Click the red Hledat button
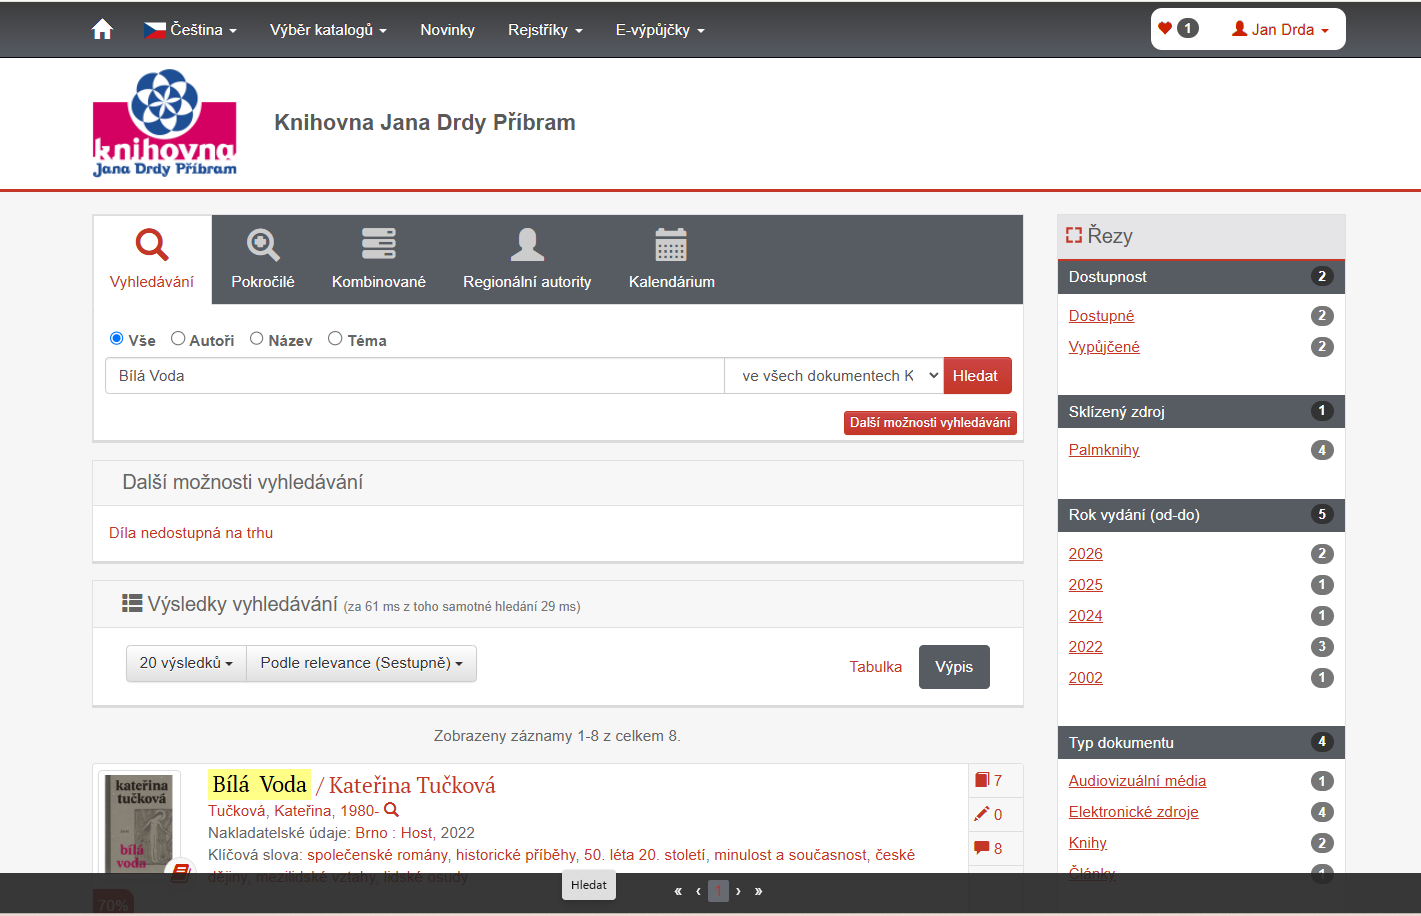The height and width of the screenshot is (916, 1421). pyautogui.click(x=977, y=376)
